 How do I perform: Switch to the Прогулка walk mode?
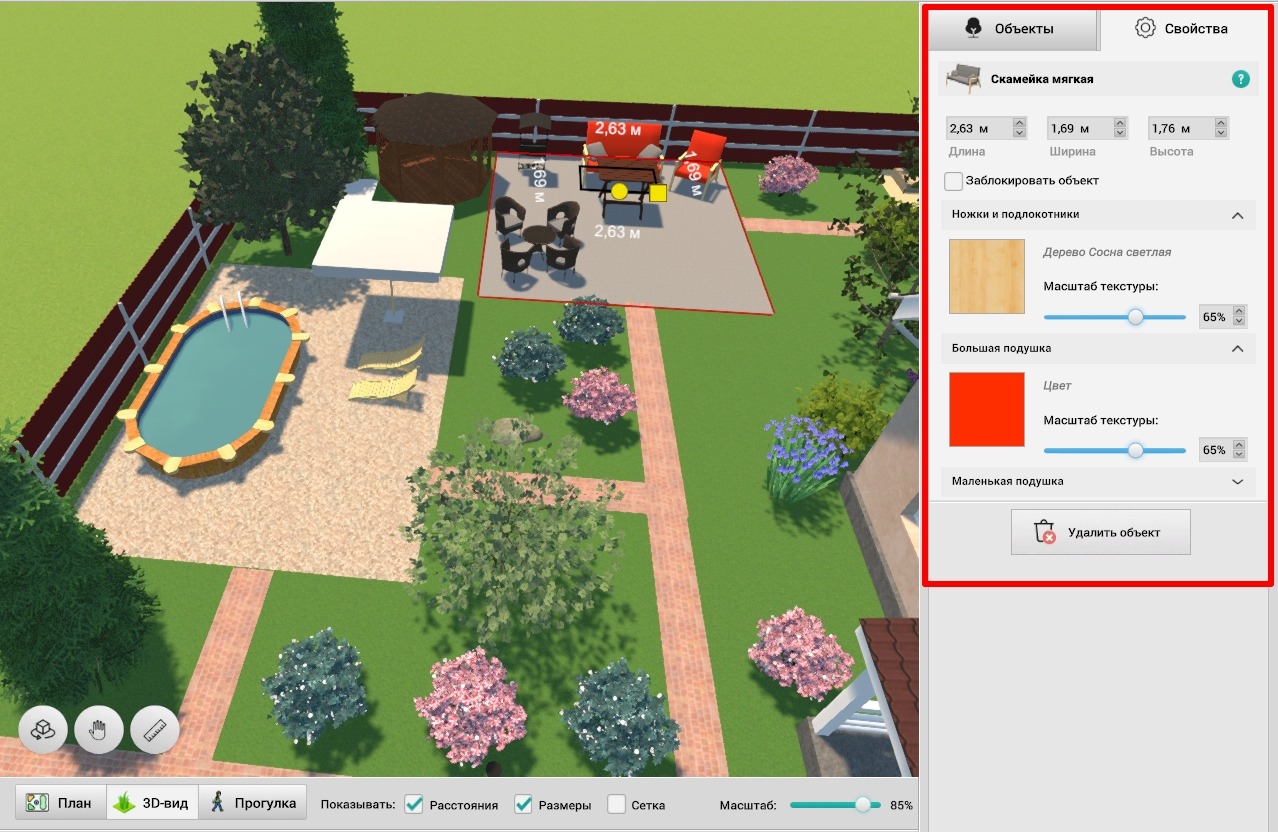[x=253, y=803]
